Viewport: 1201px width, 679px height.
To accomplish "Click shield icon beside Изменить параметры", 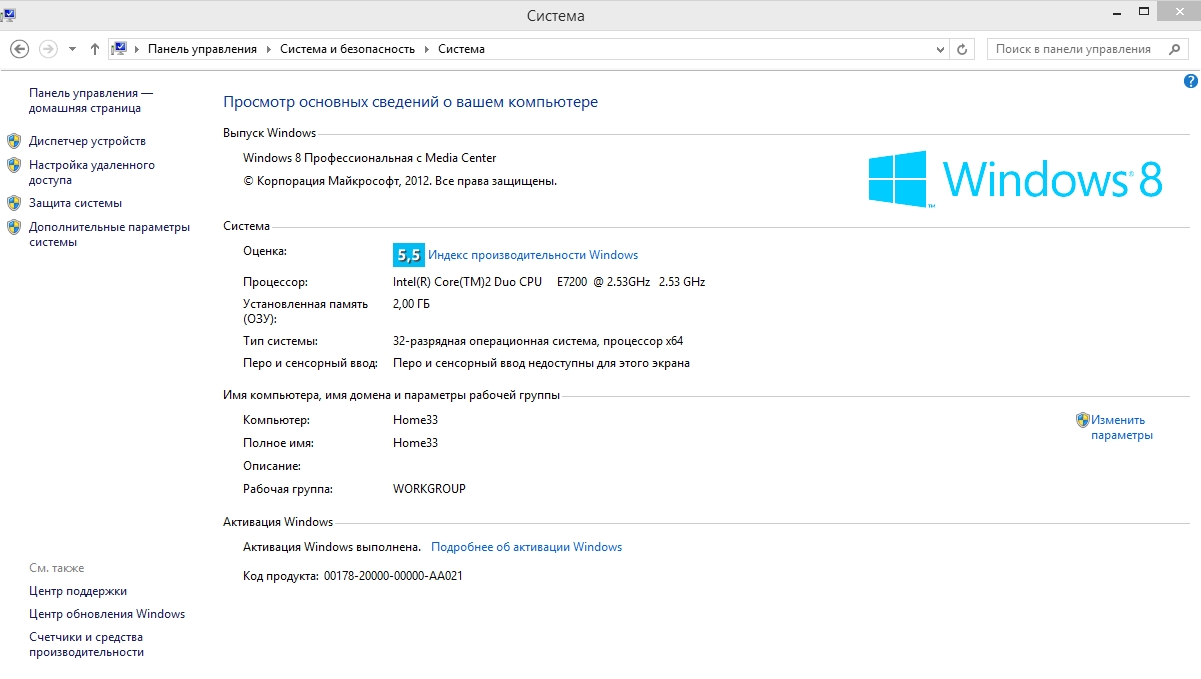I will [1083, 420].
